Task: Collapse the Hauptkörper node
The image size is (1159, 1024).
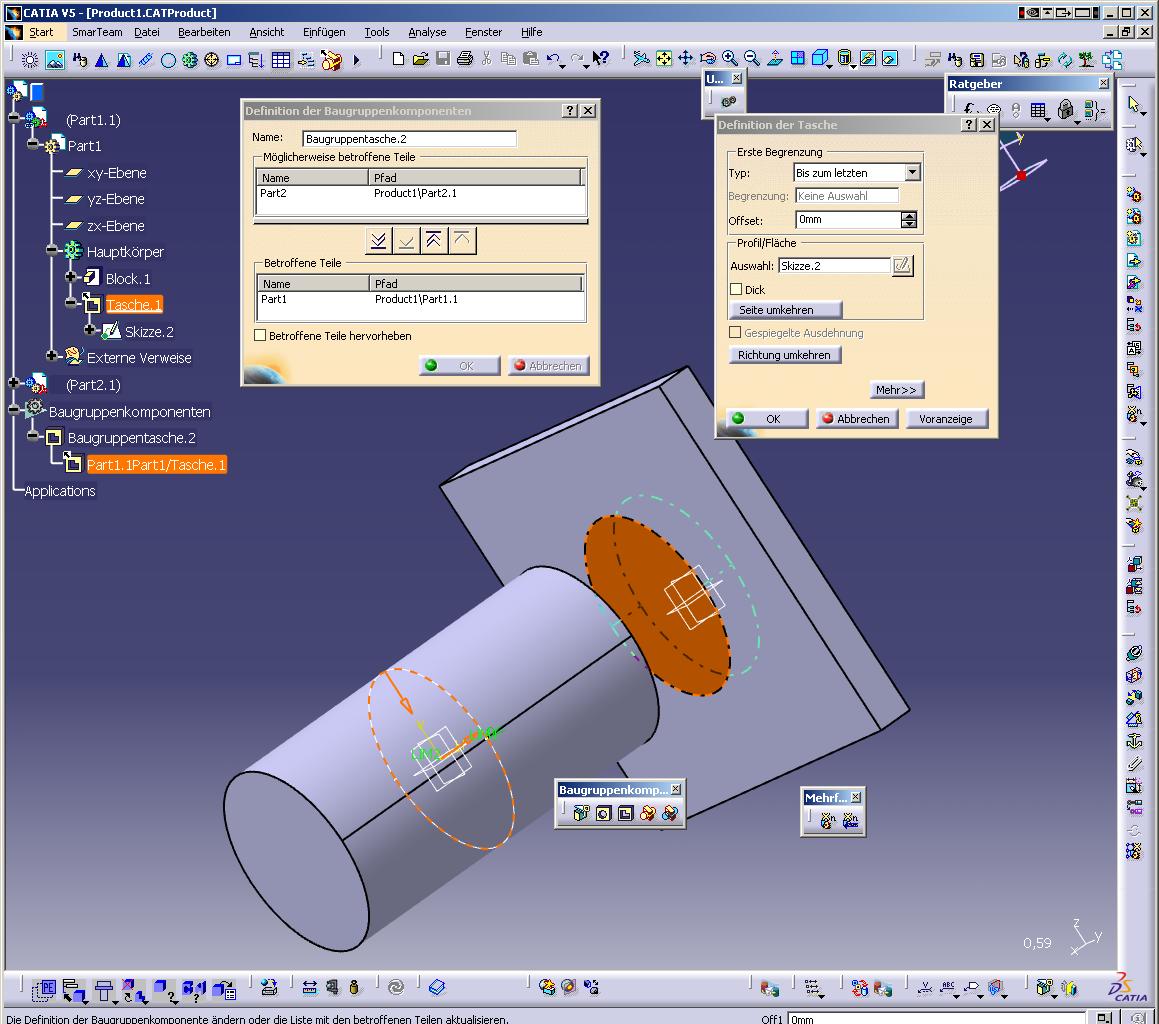Action: (51, 250)
